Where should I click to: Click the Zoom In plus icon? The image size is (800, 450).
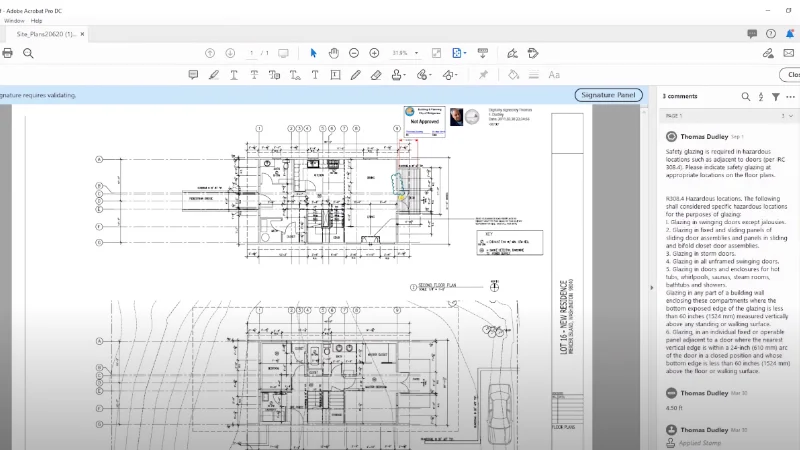coord(374,53)
